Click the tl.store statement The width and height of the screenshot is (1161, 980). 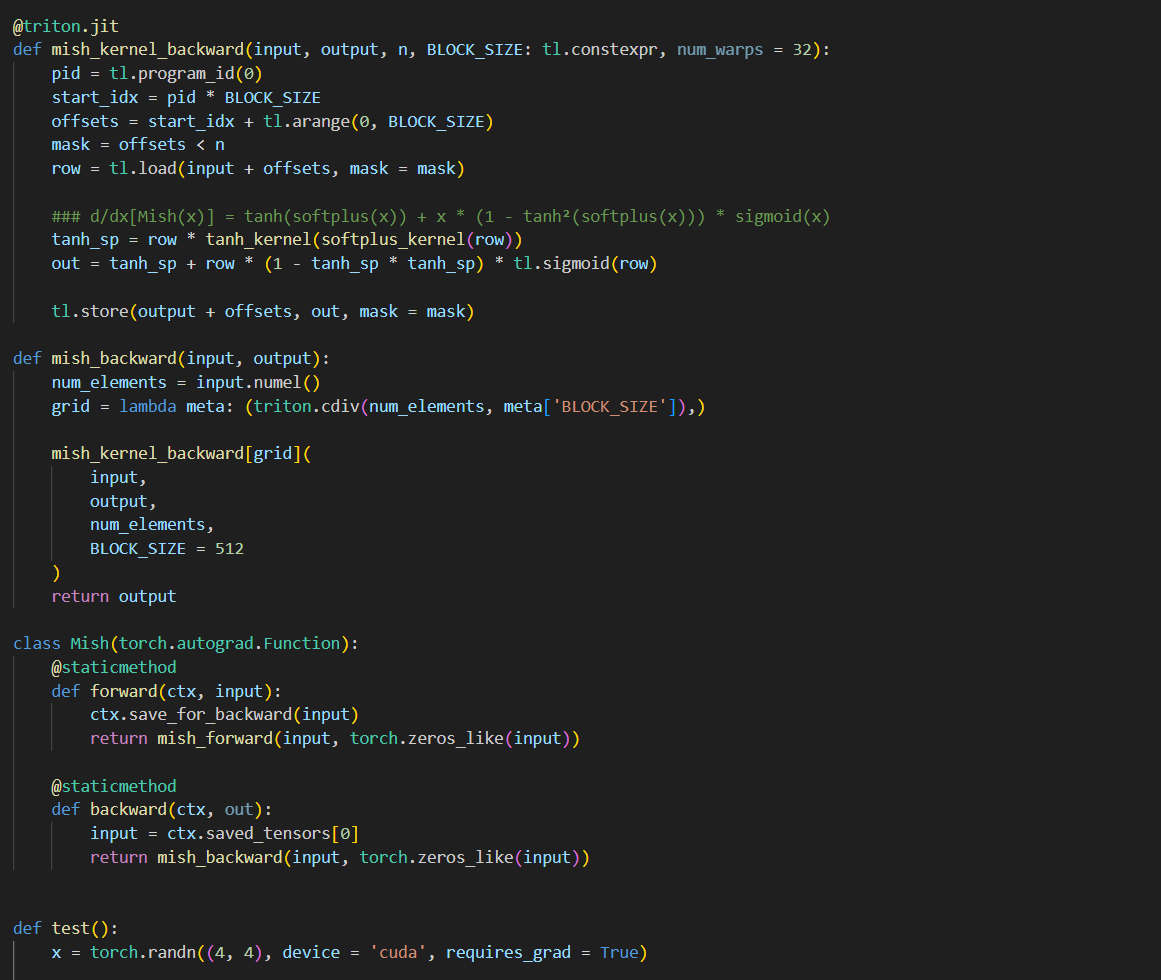click(x=263, y=312)
